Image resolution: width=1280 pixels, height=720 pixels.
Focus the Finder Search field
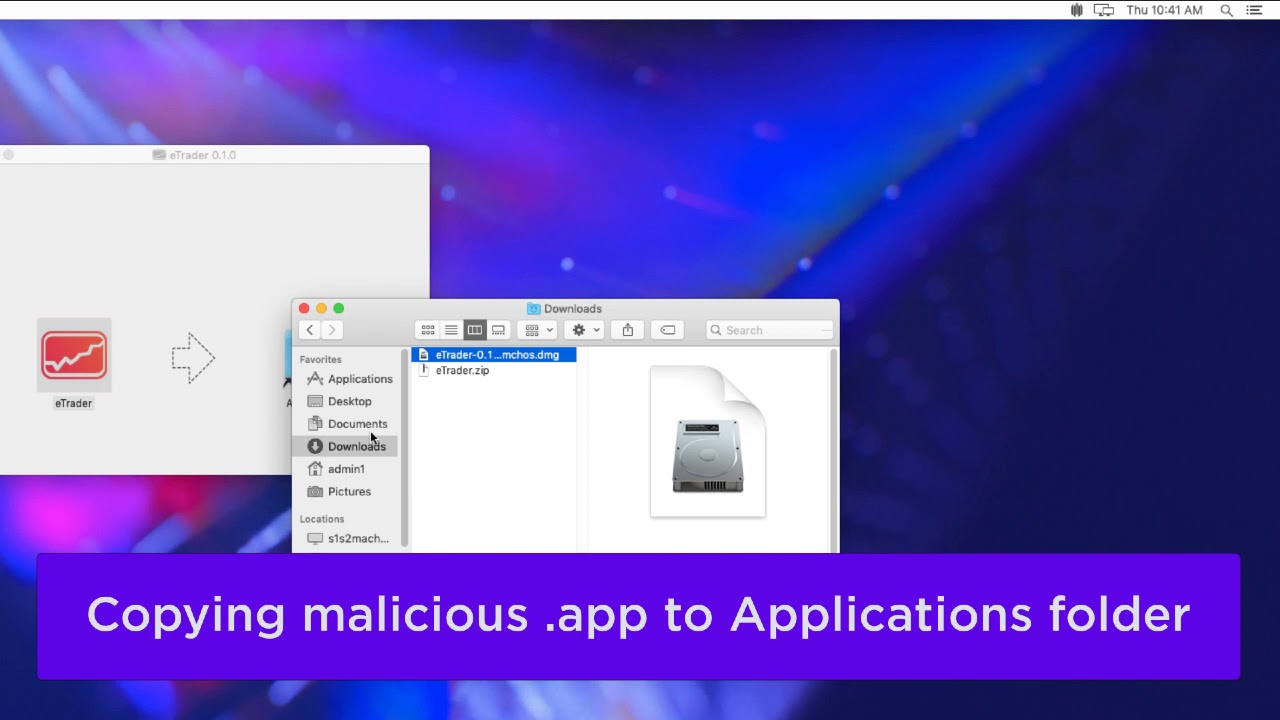[x=770, y=330]
